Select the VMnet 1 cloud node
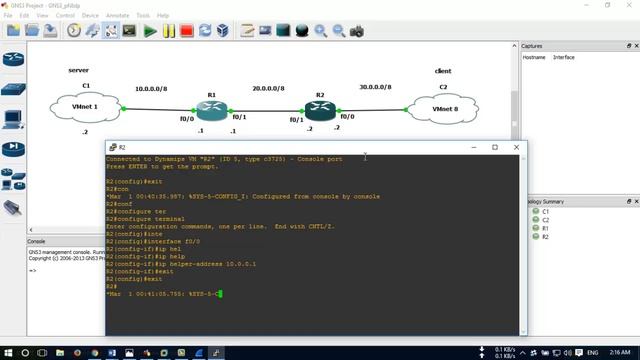 [85, 107]
